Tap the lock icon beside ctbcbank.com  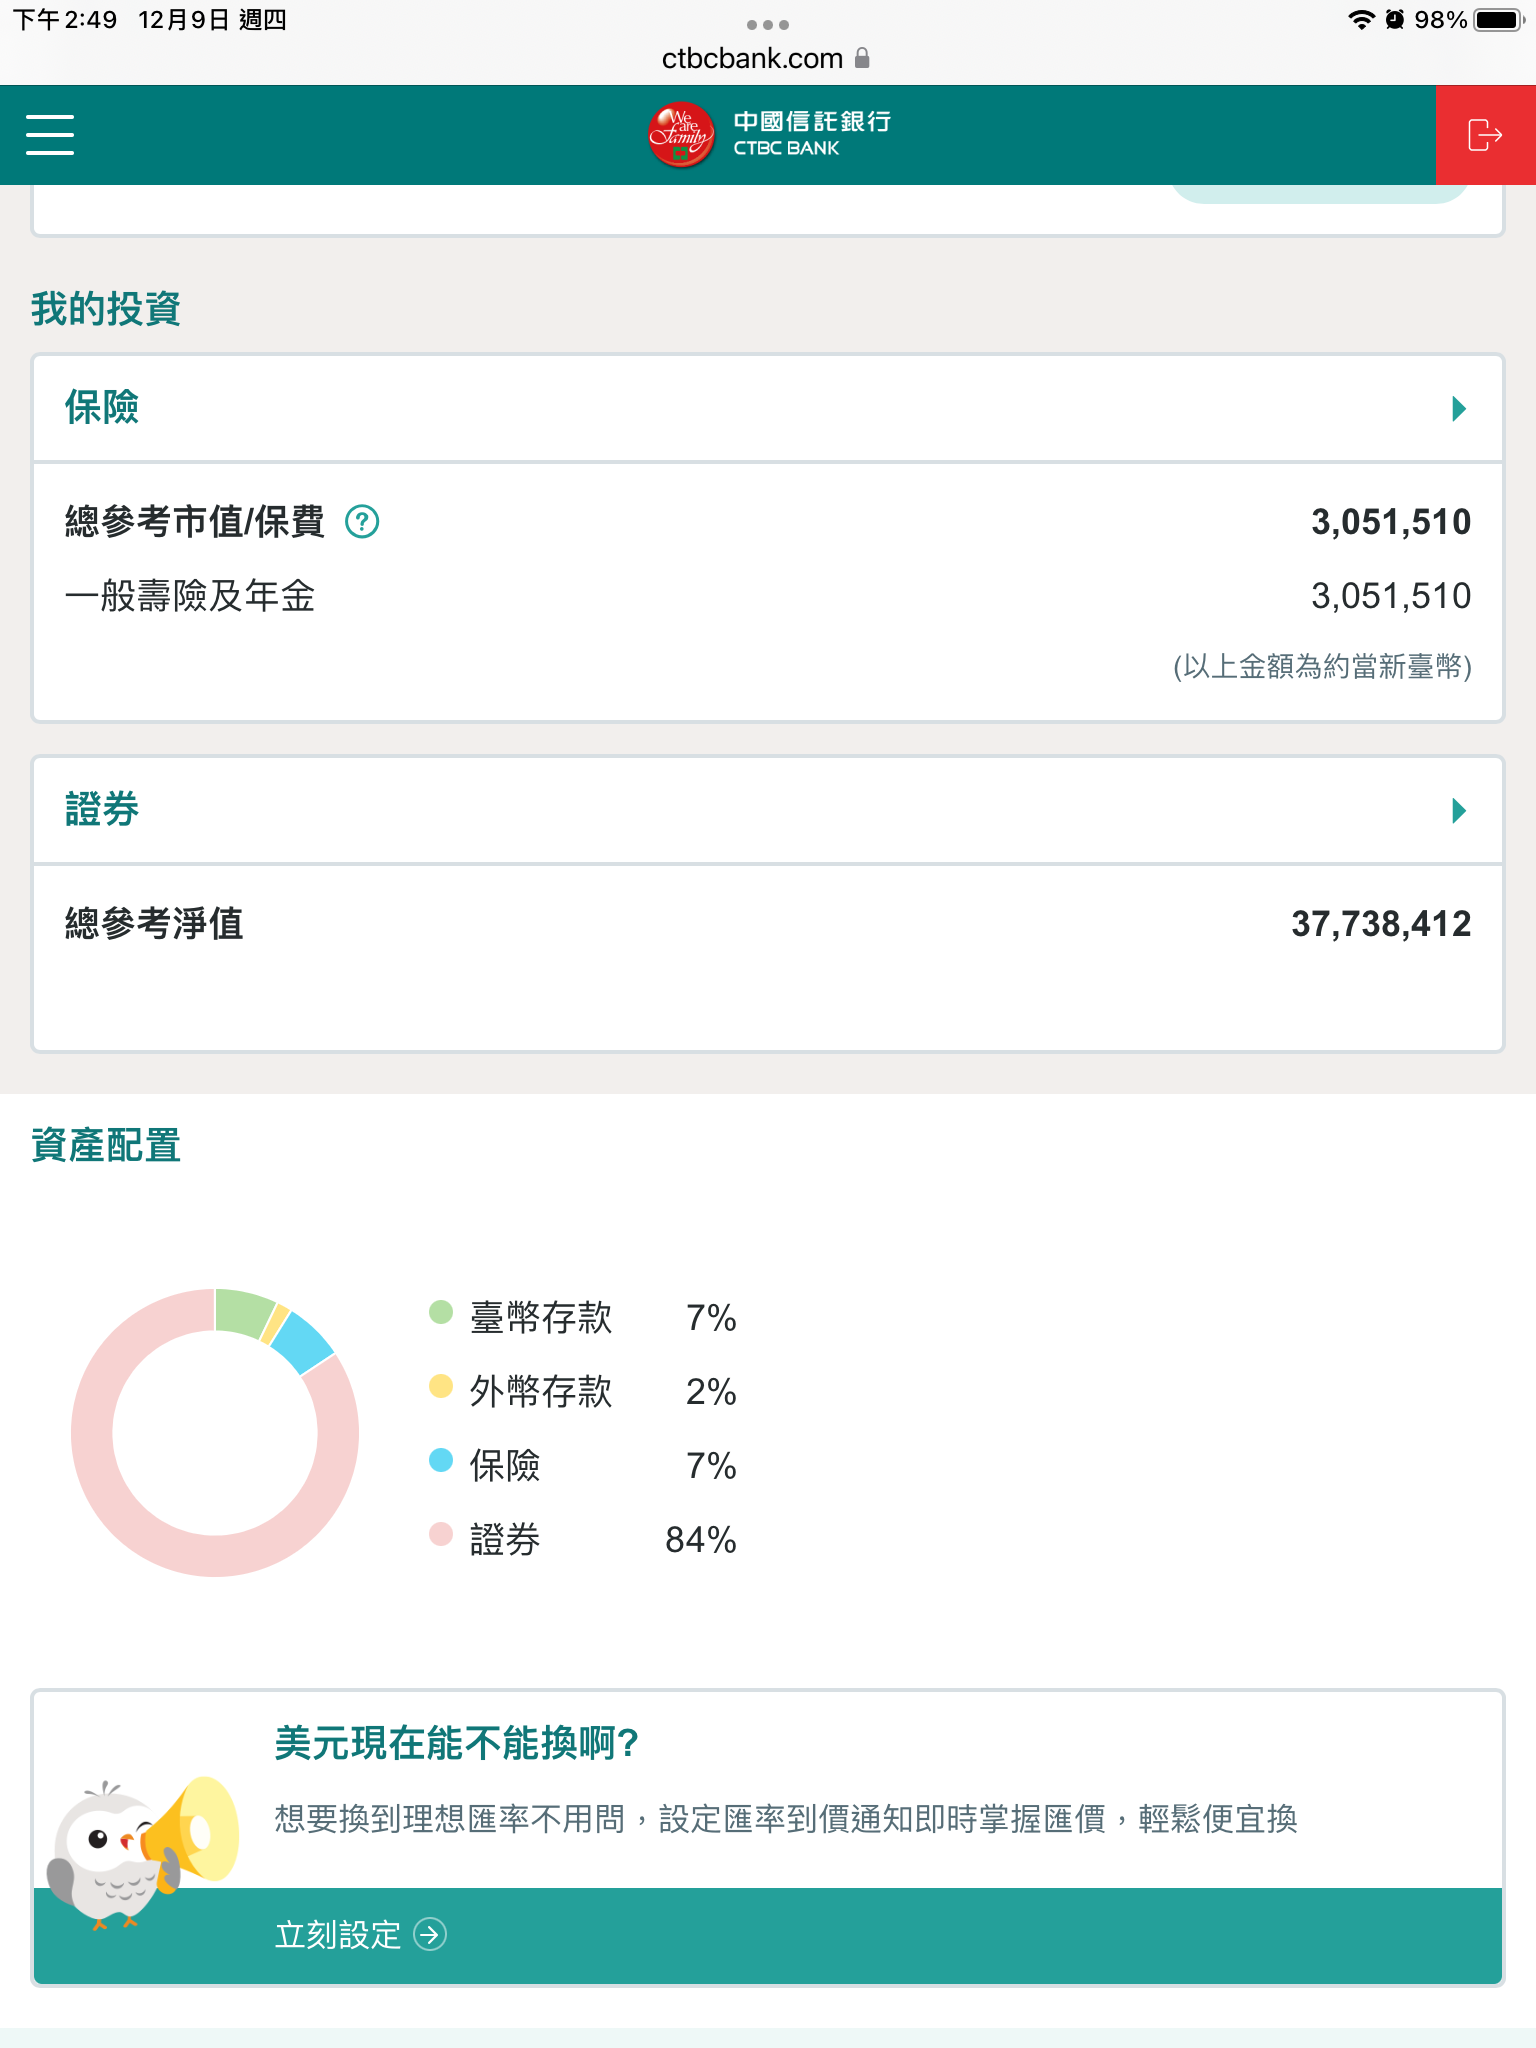tap(862, 59)
